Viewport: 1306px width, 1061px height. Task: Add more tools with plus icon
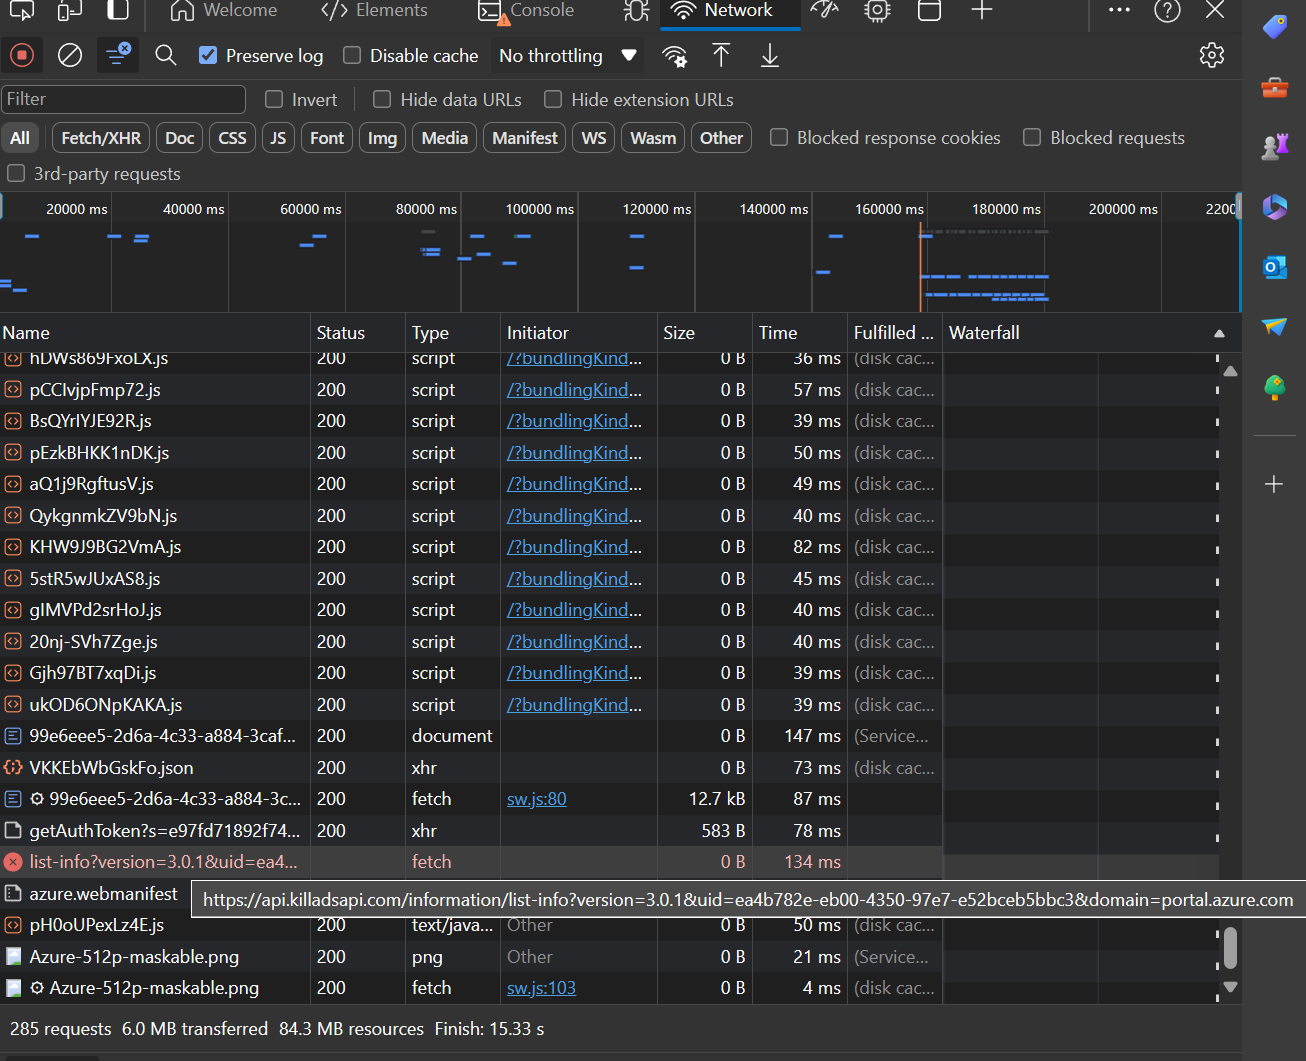click(x=982, y=11)
